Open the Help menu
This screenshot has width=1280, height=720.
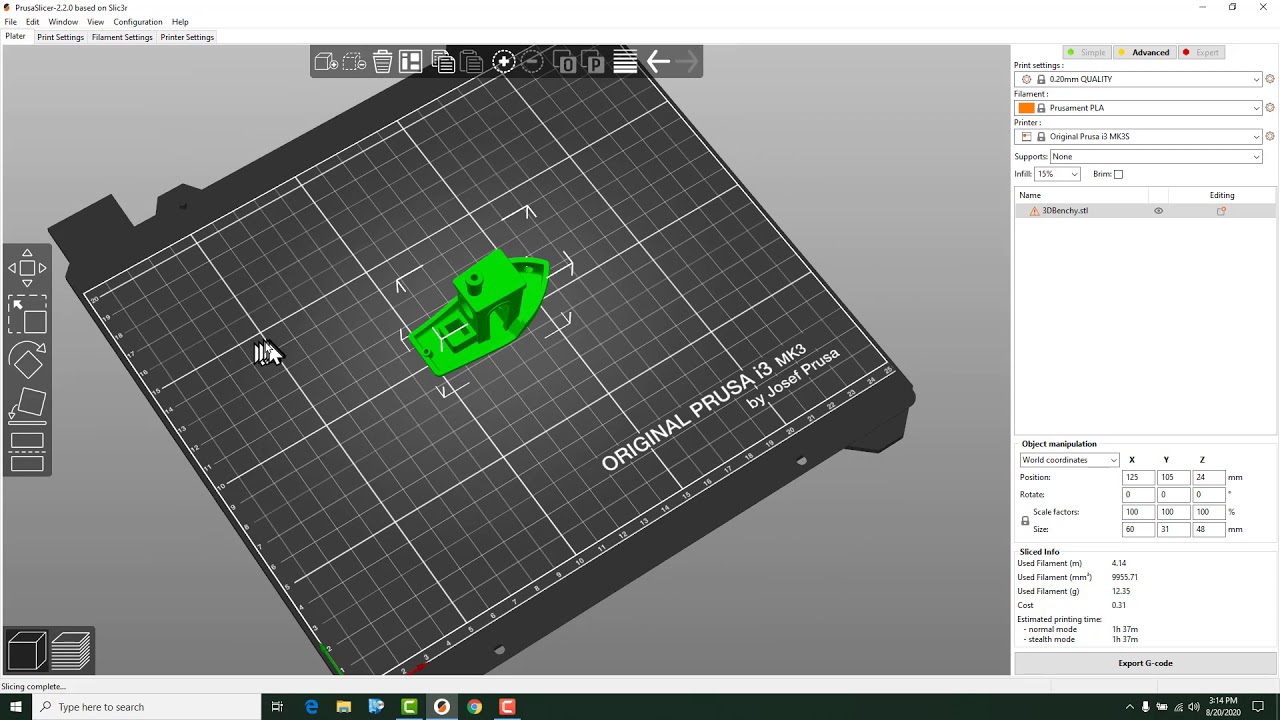[x=180, y=22]
